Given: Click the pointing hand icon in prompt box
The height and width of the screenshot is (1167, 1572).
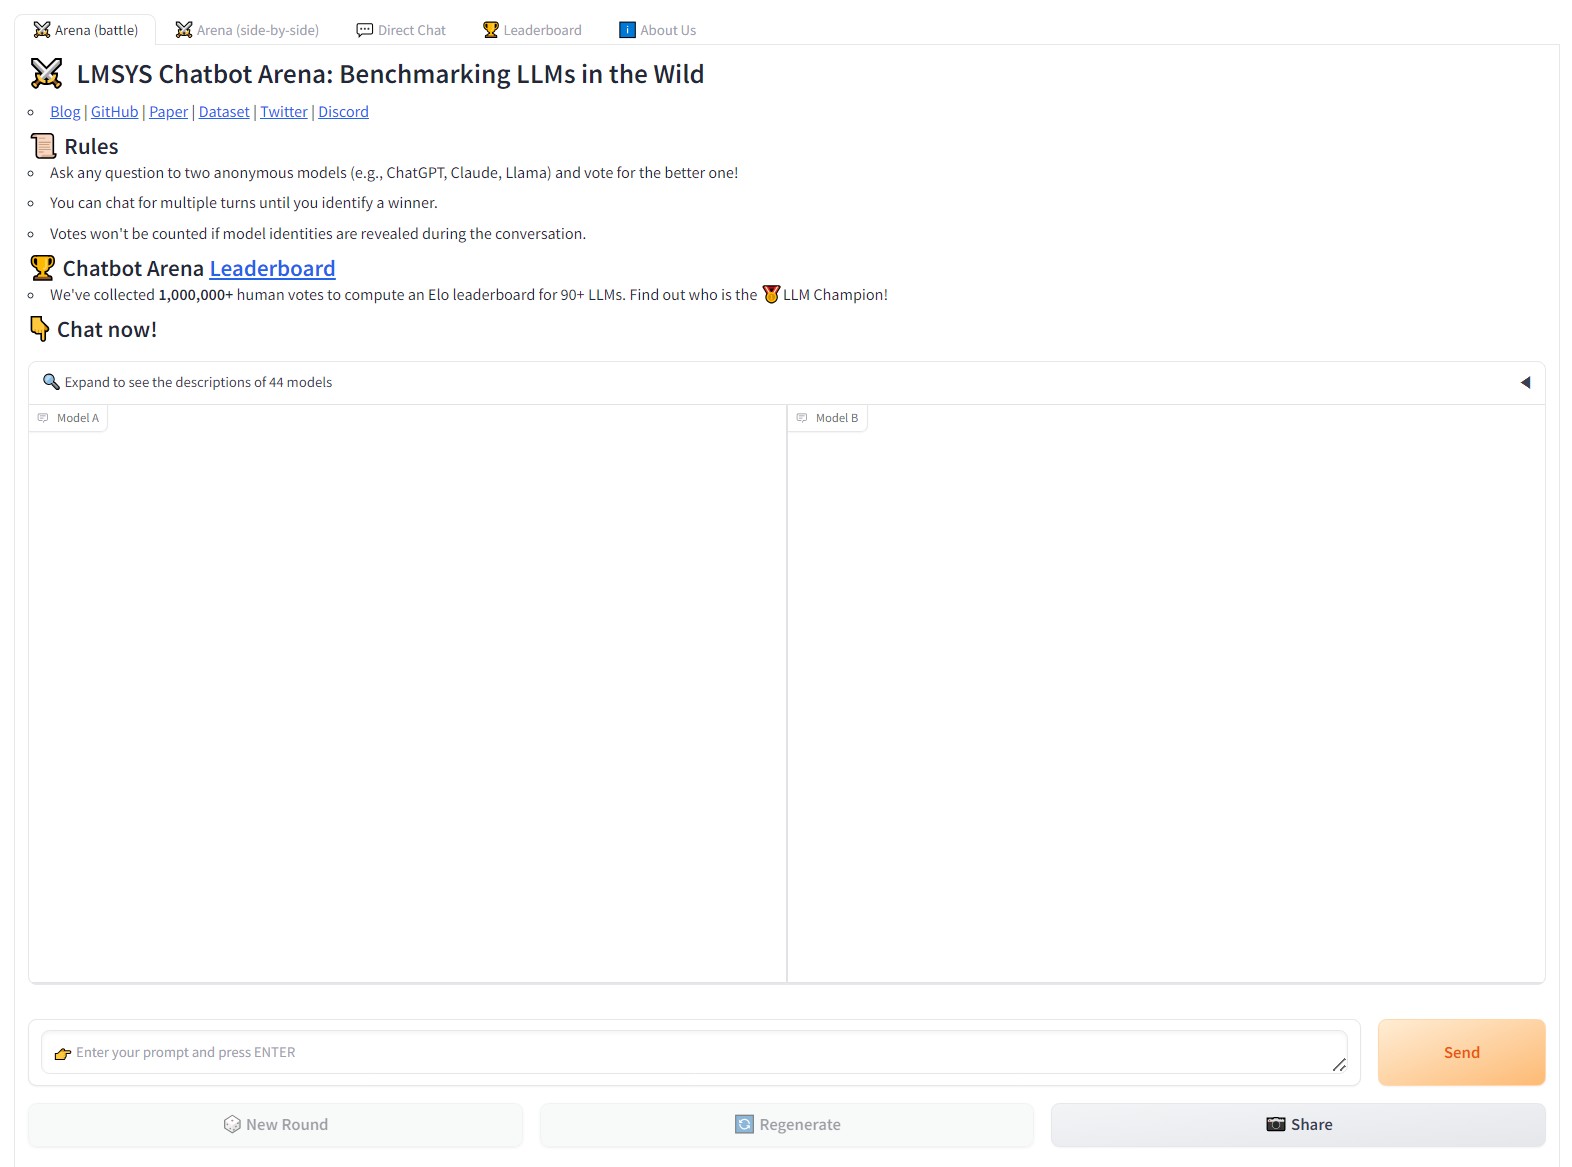Looking at the screenshot, I should click(62, 1053).
